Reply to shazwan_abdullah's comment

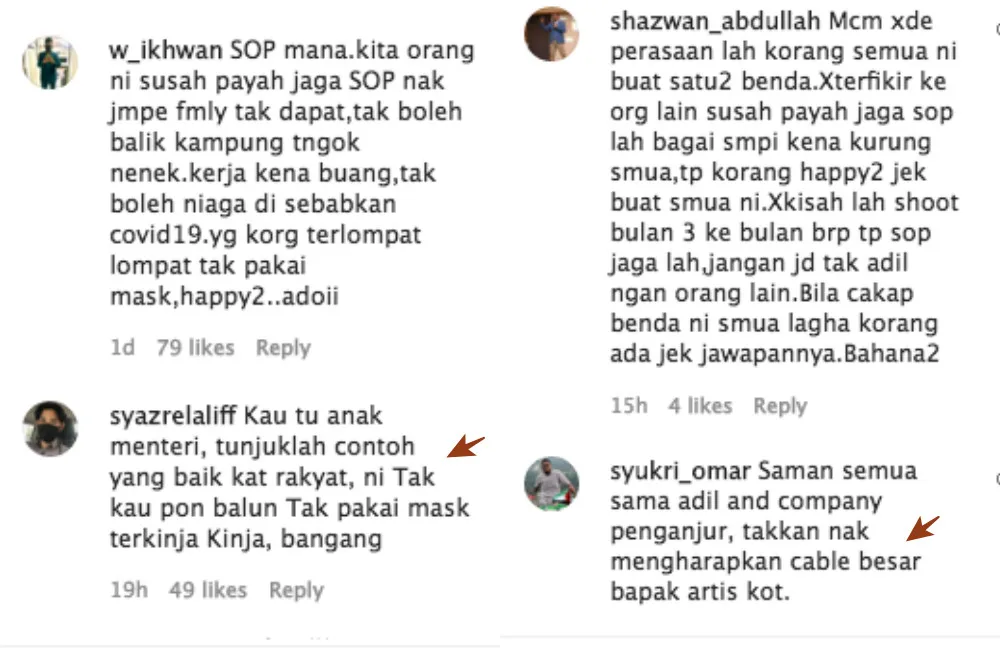(780, 406)
